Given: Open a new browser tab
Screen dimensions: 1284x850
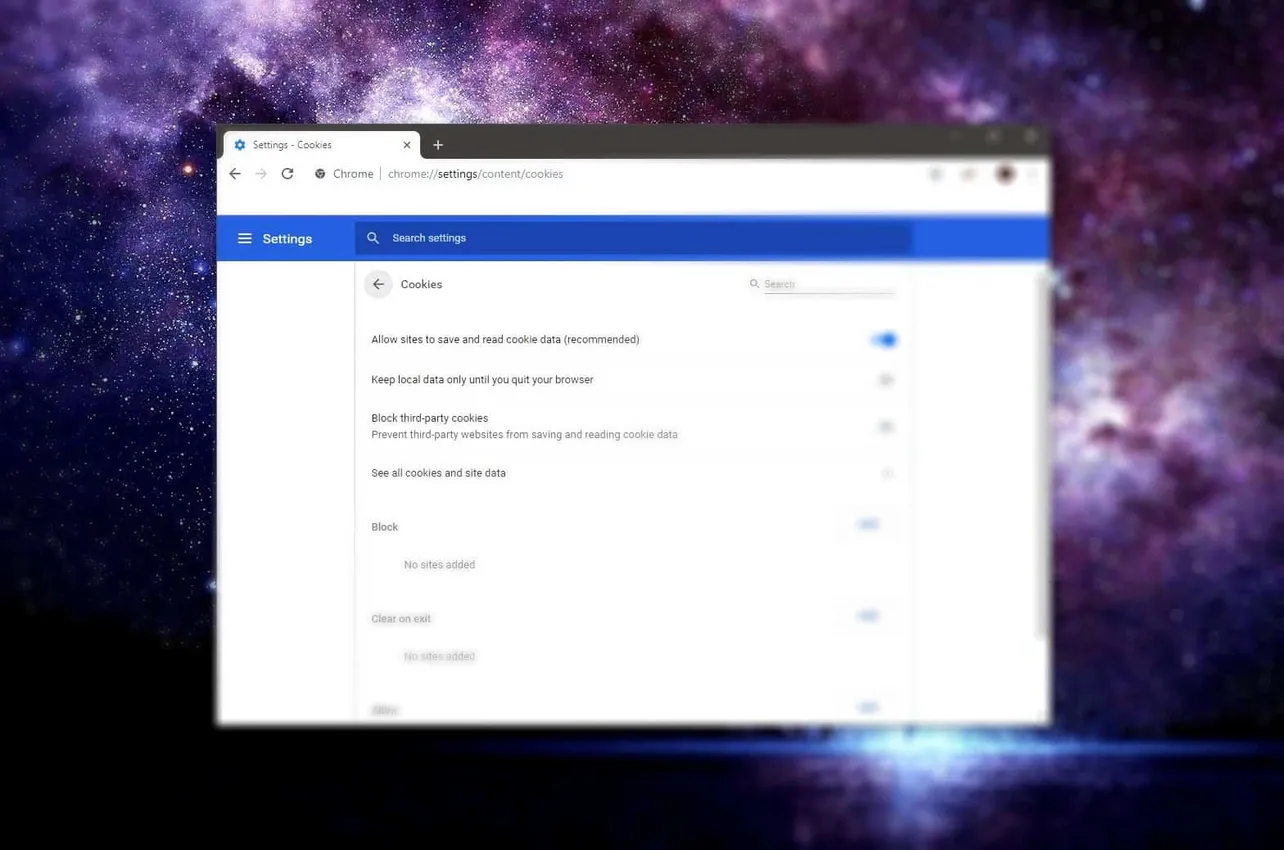Looking at the screenshot, I should (438, 144).
